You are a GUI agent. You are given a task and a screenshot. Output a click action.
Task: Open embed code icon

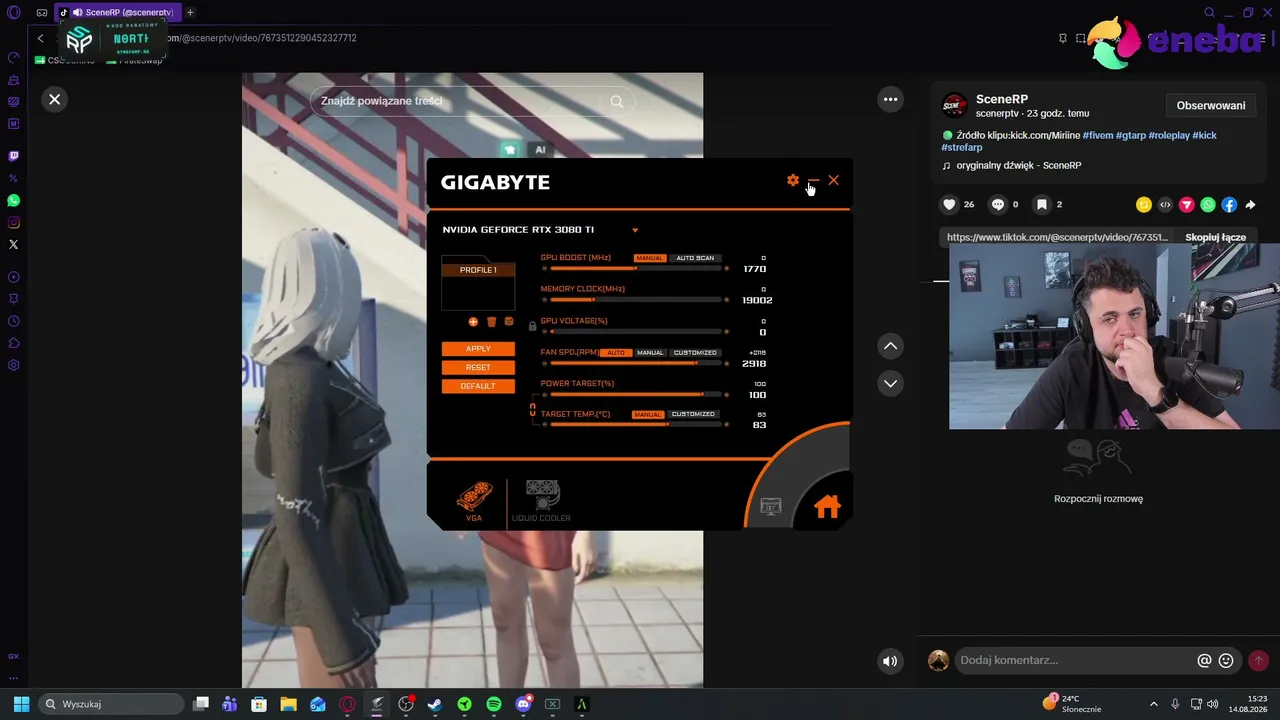tap(1165, 205)
